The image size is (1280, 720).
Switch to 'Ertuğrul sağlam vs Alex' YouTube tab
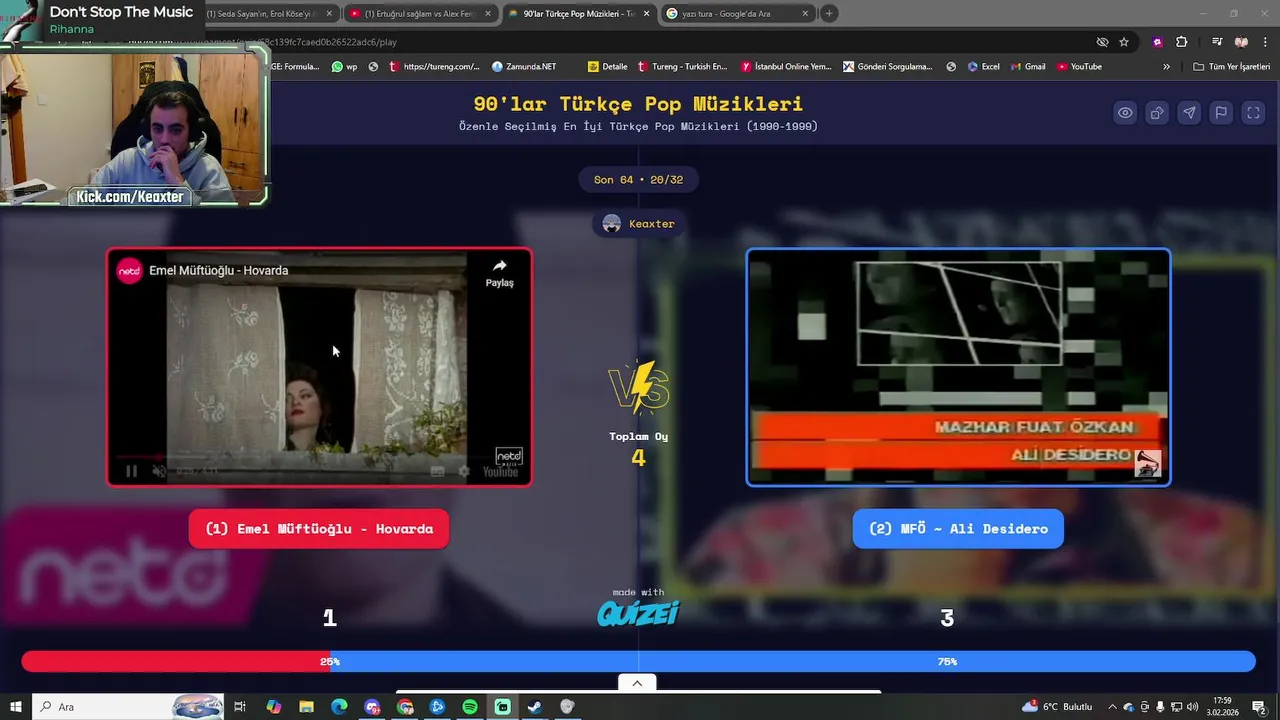coord(419,14)
